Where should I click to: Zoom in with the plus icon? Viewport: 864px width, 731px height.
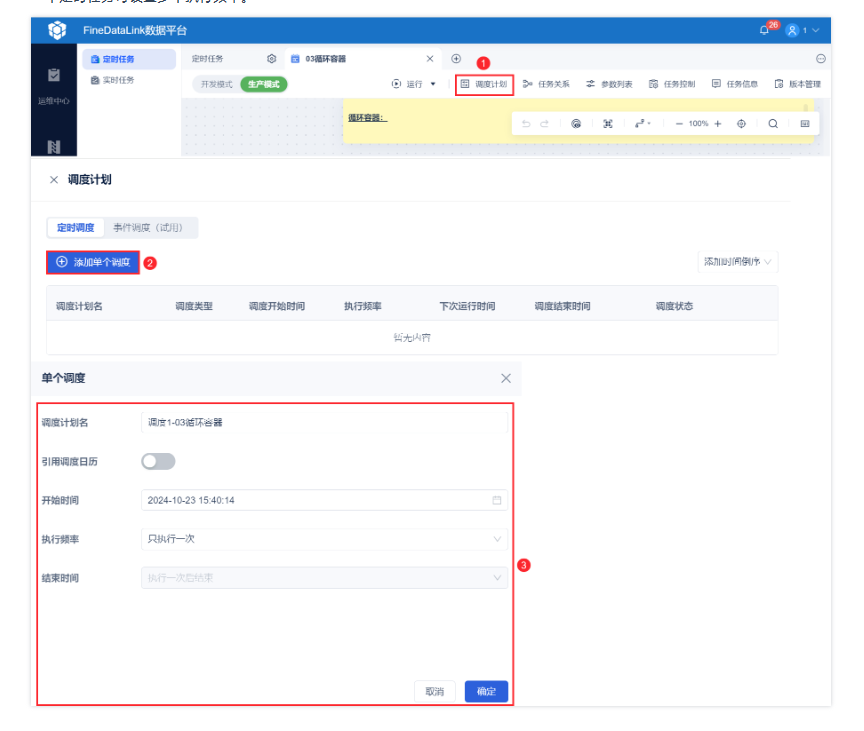(x=717, y=124)
